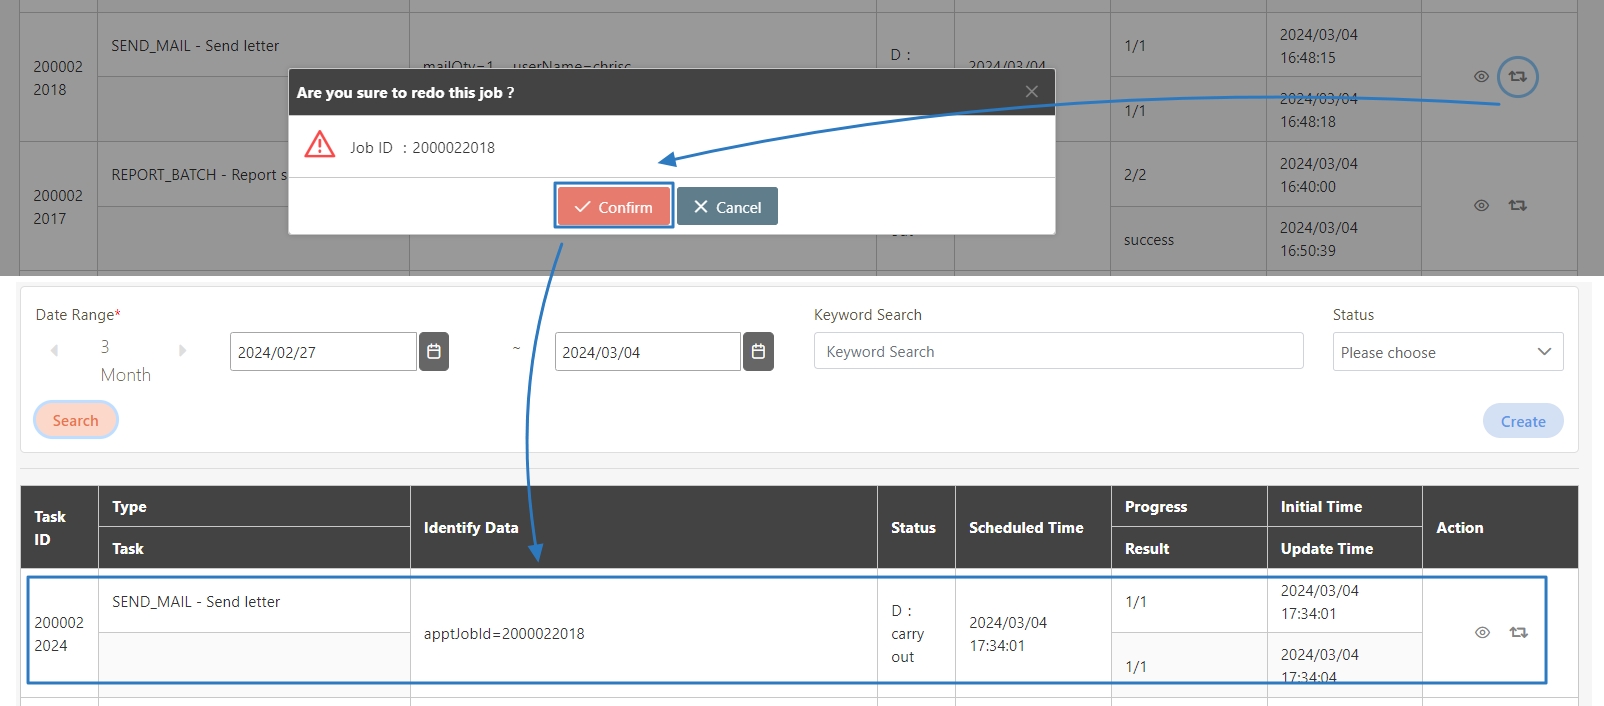Click the start date field 2024/02/27

click(323, 352)
